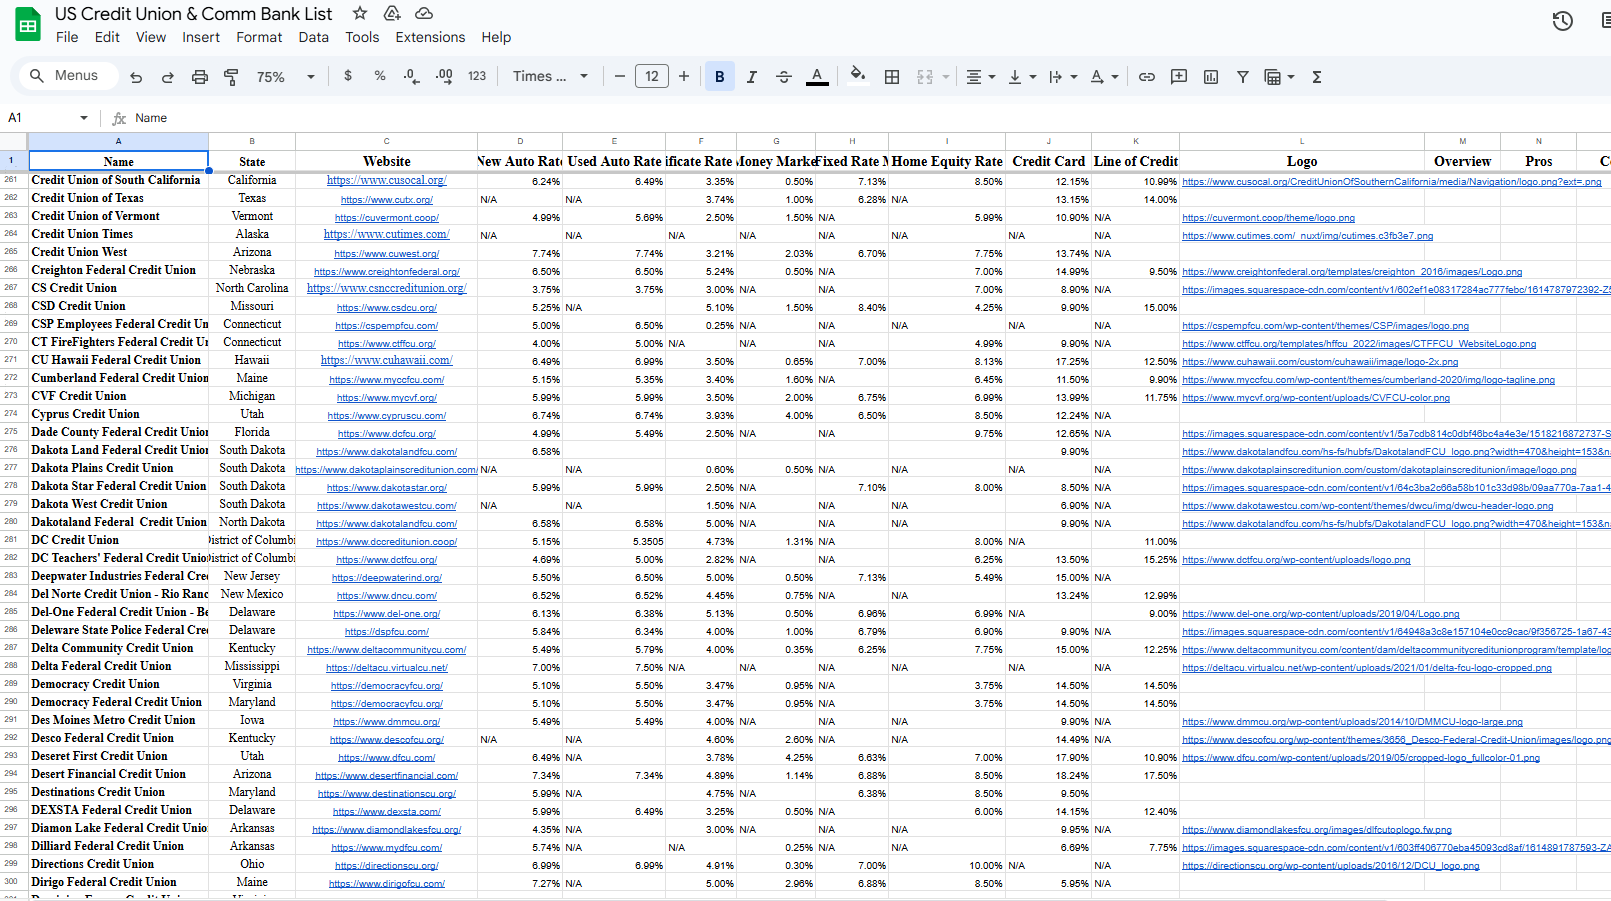Open the Extensions menu

pyautogui.click(x=430, y=37)
